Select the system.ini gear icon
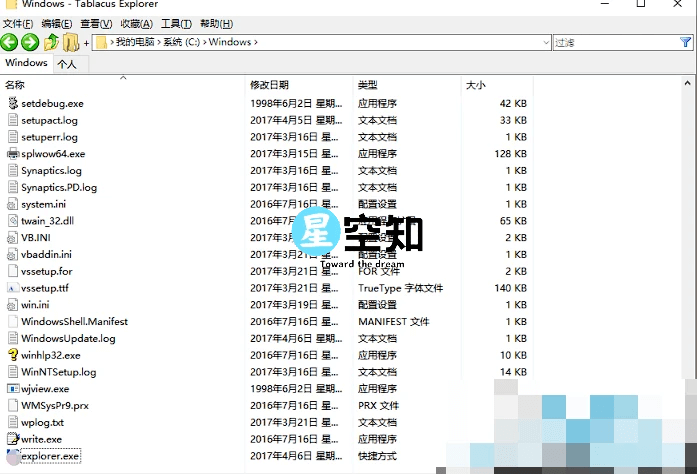The height and width of the screenshot is (474, 697). pyautogui.click(x=13, y=204)
